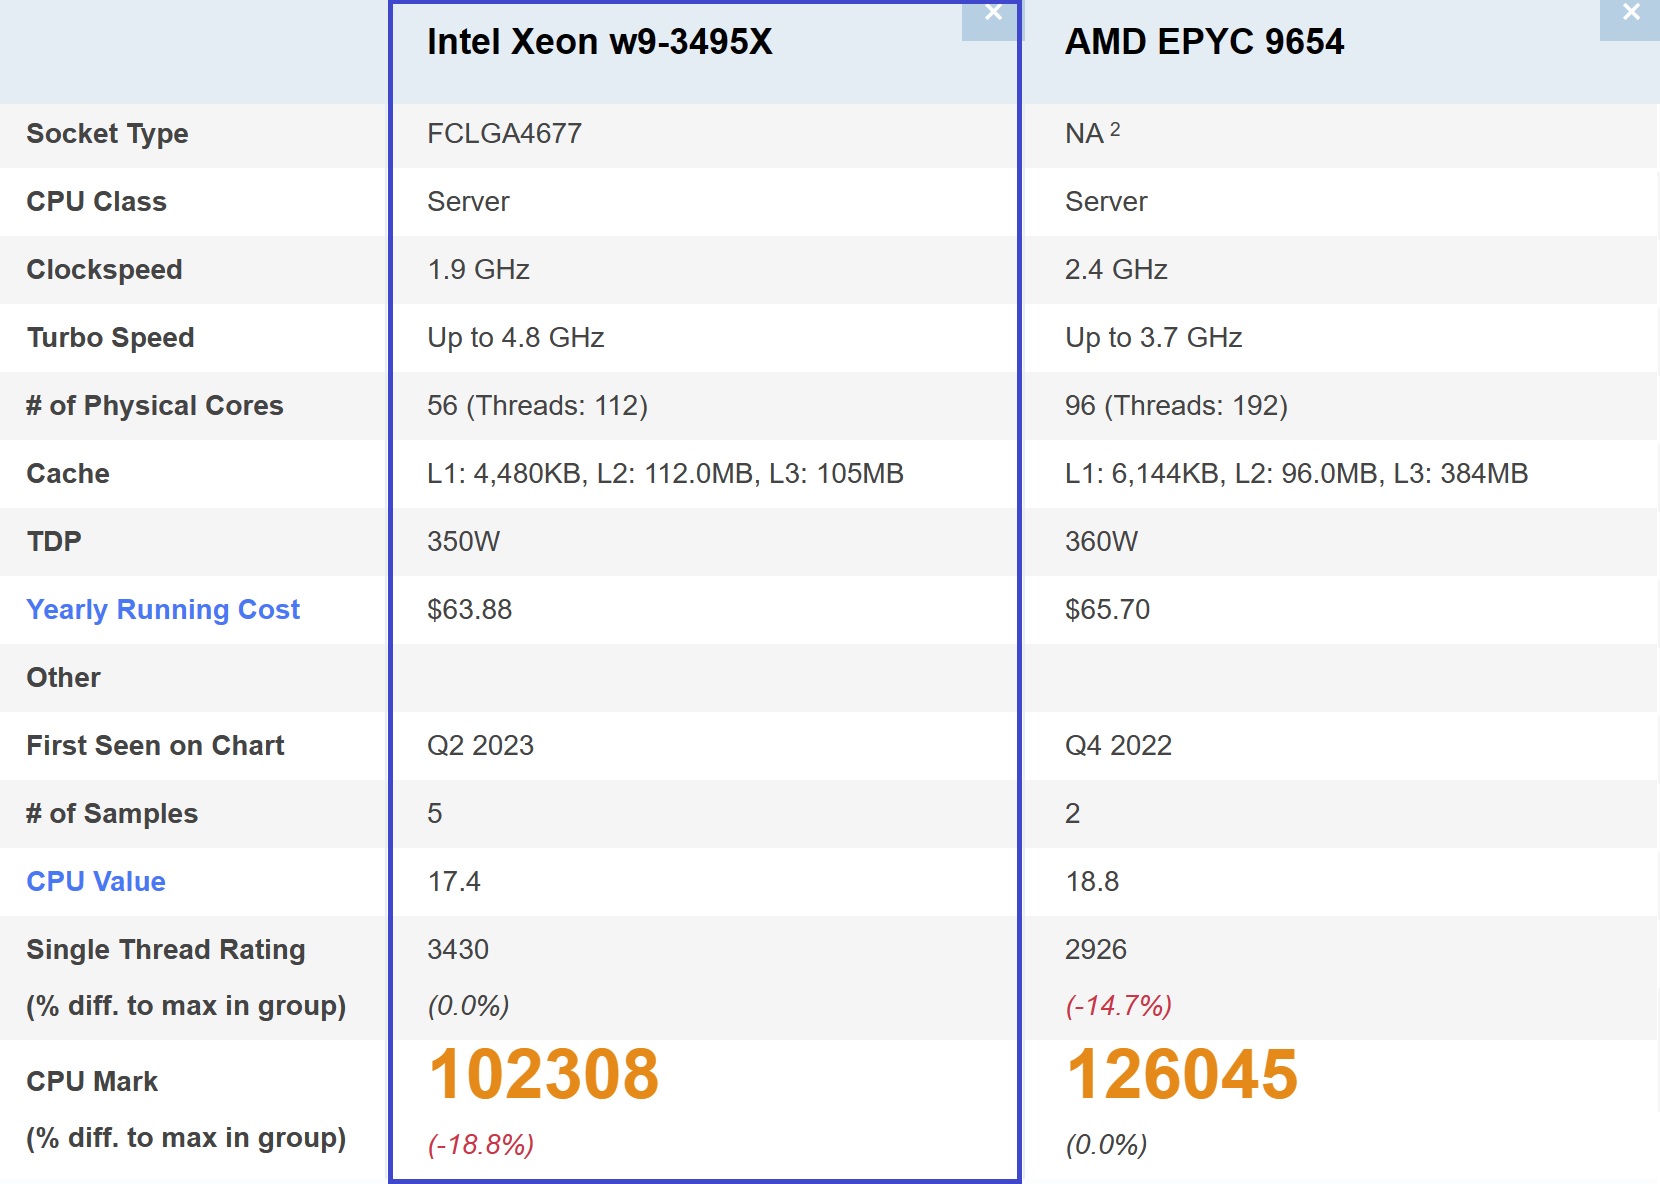
Task: Click the # of Samples label
Action: pos(112,813)
